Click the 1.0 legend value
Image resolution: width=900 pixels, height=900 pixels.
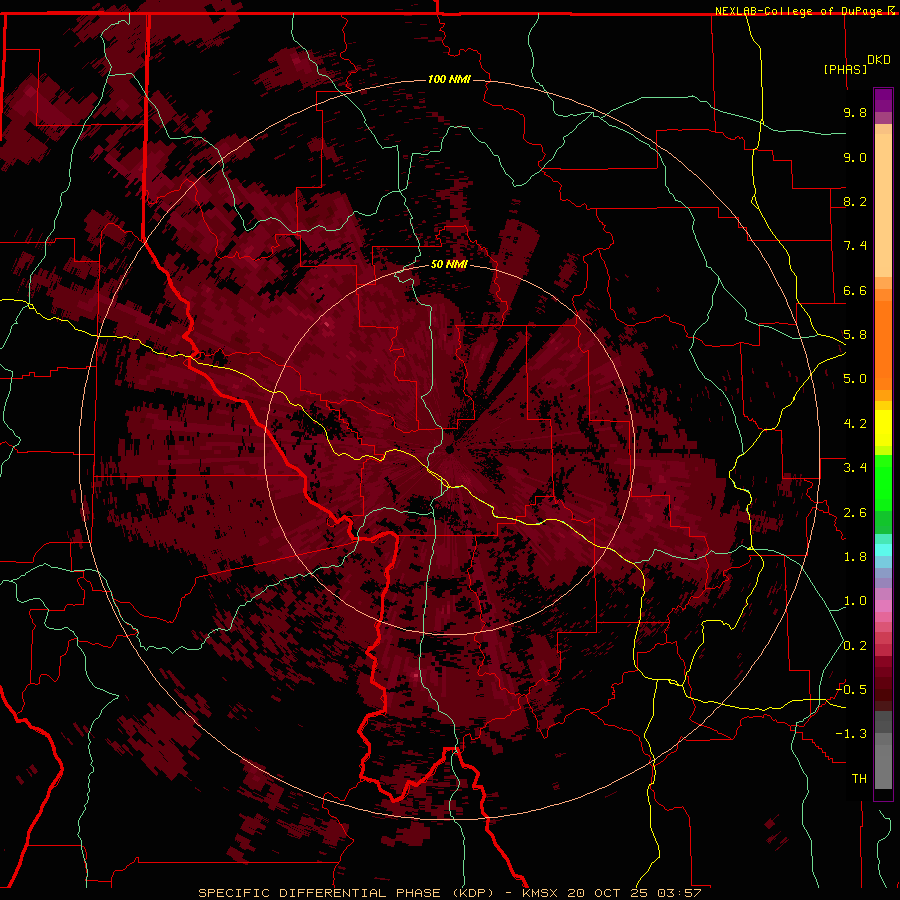(855, 601)
